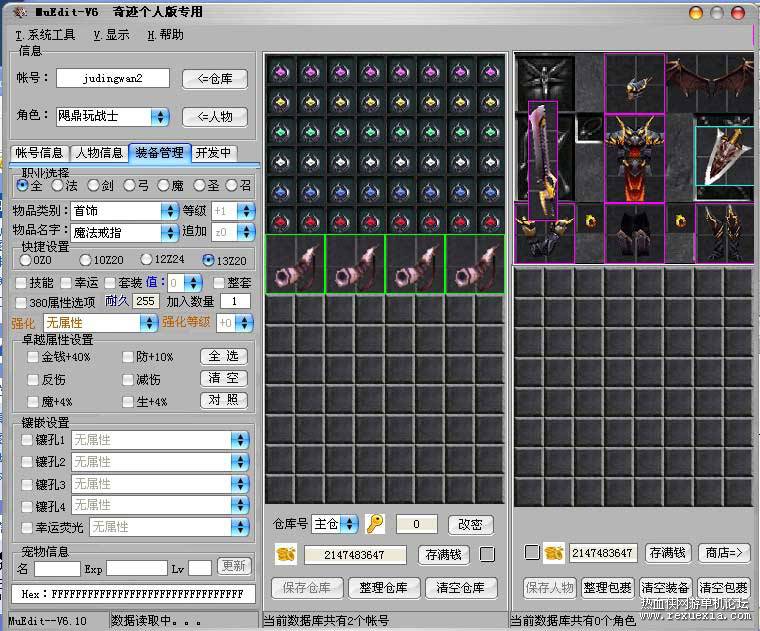Check the 金钱+40% excellent option
The height and width of the screenshot is (631, 760).
pos(32,357)
